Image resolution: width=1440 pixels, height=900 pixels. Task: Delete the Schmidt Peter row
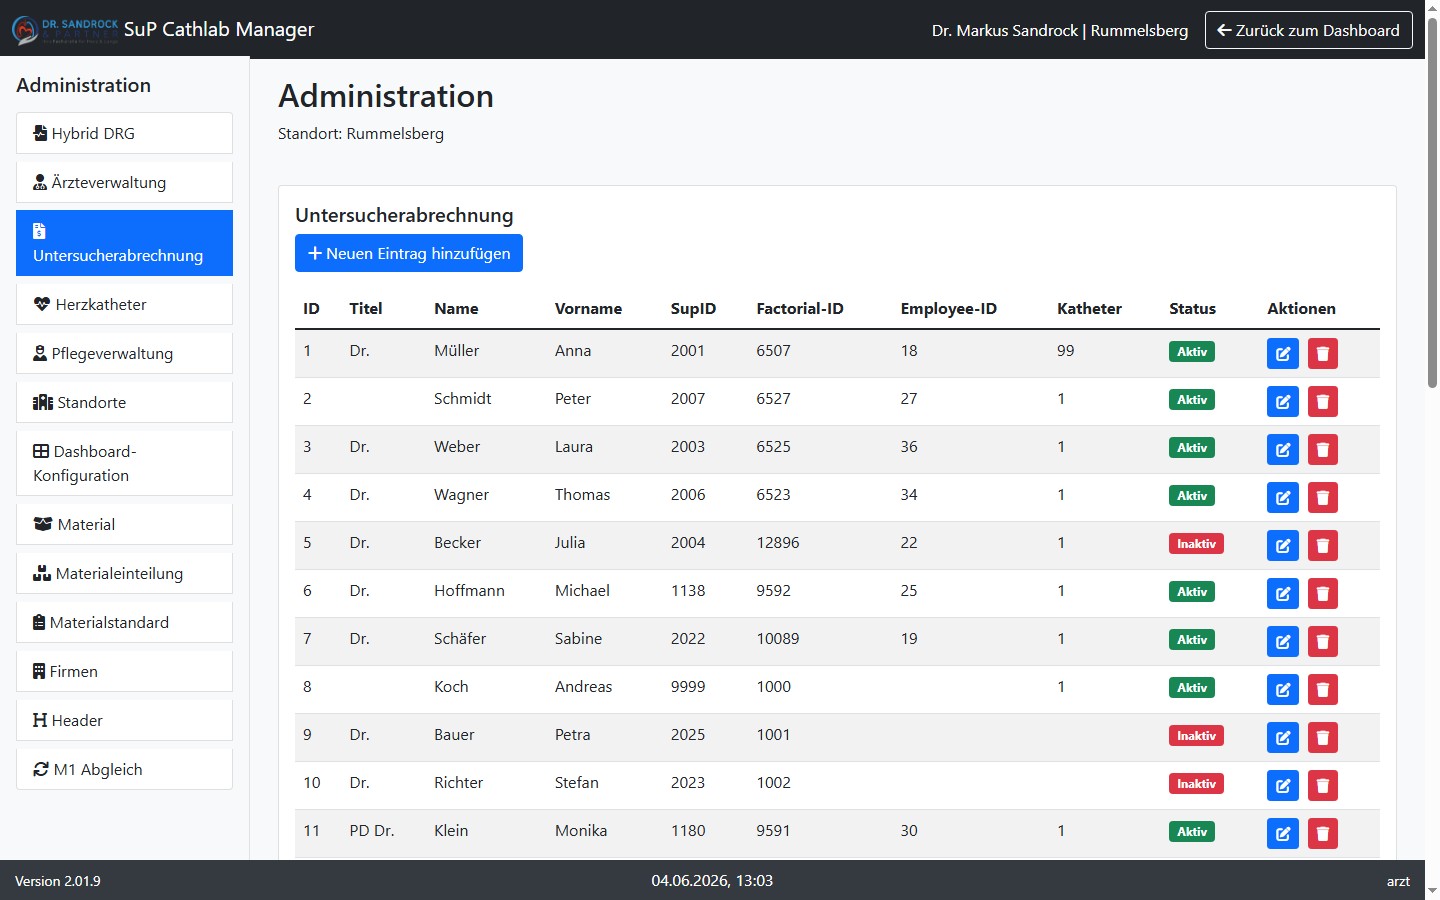1322,401
